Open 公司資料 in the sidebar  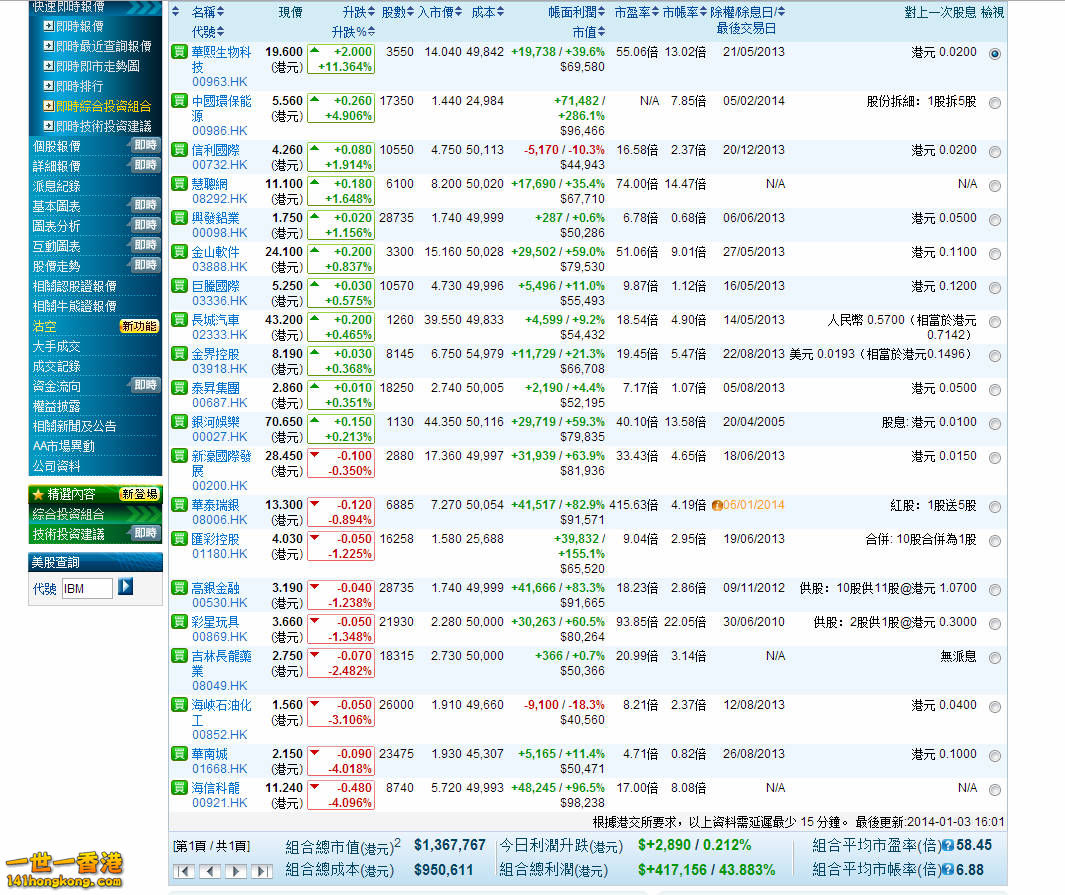[x=56, y=466]
